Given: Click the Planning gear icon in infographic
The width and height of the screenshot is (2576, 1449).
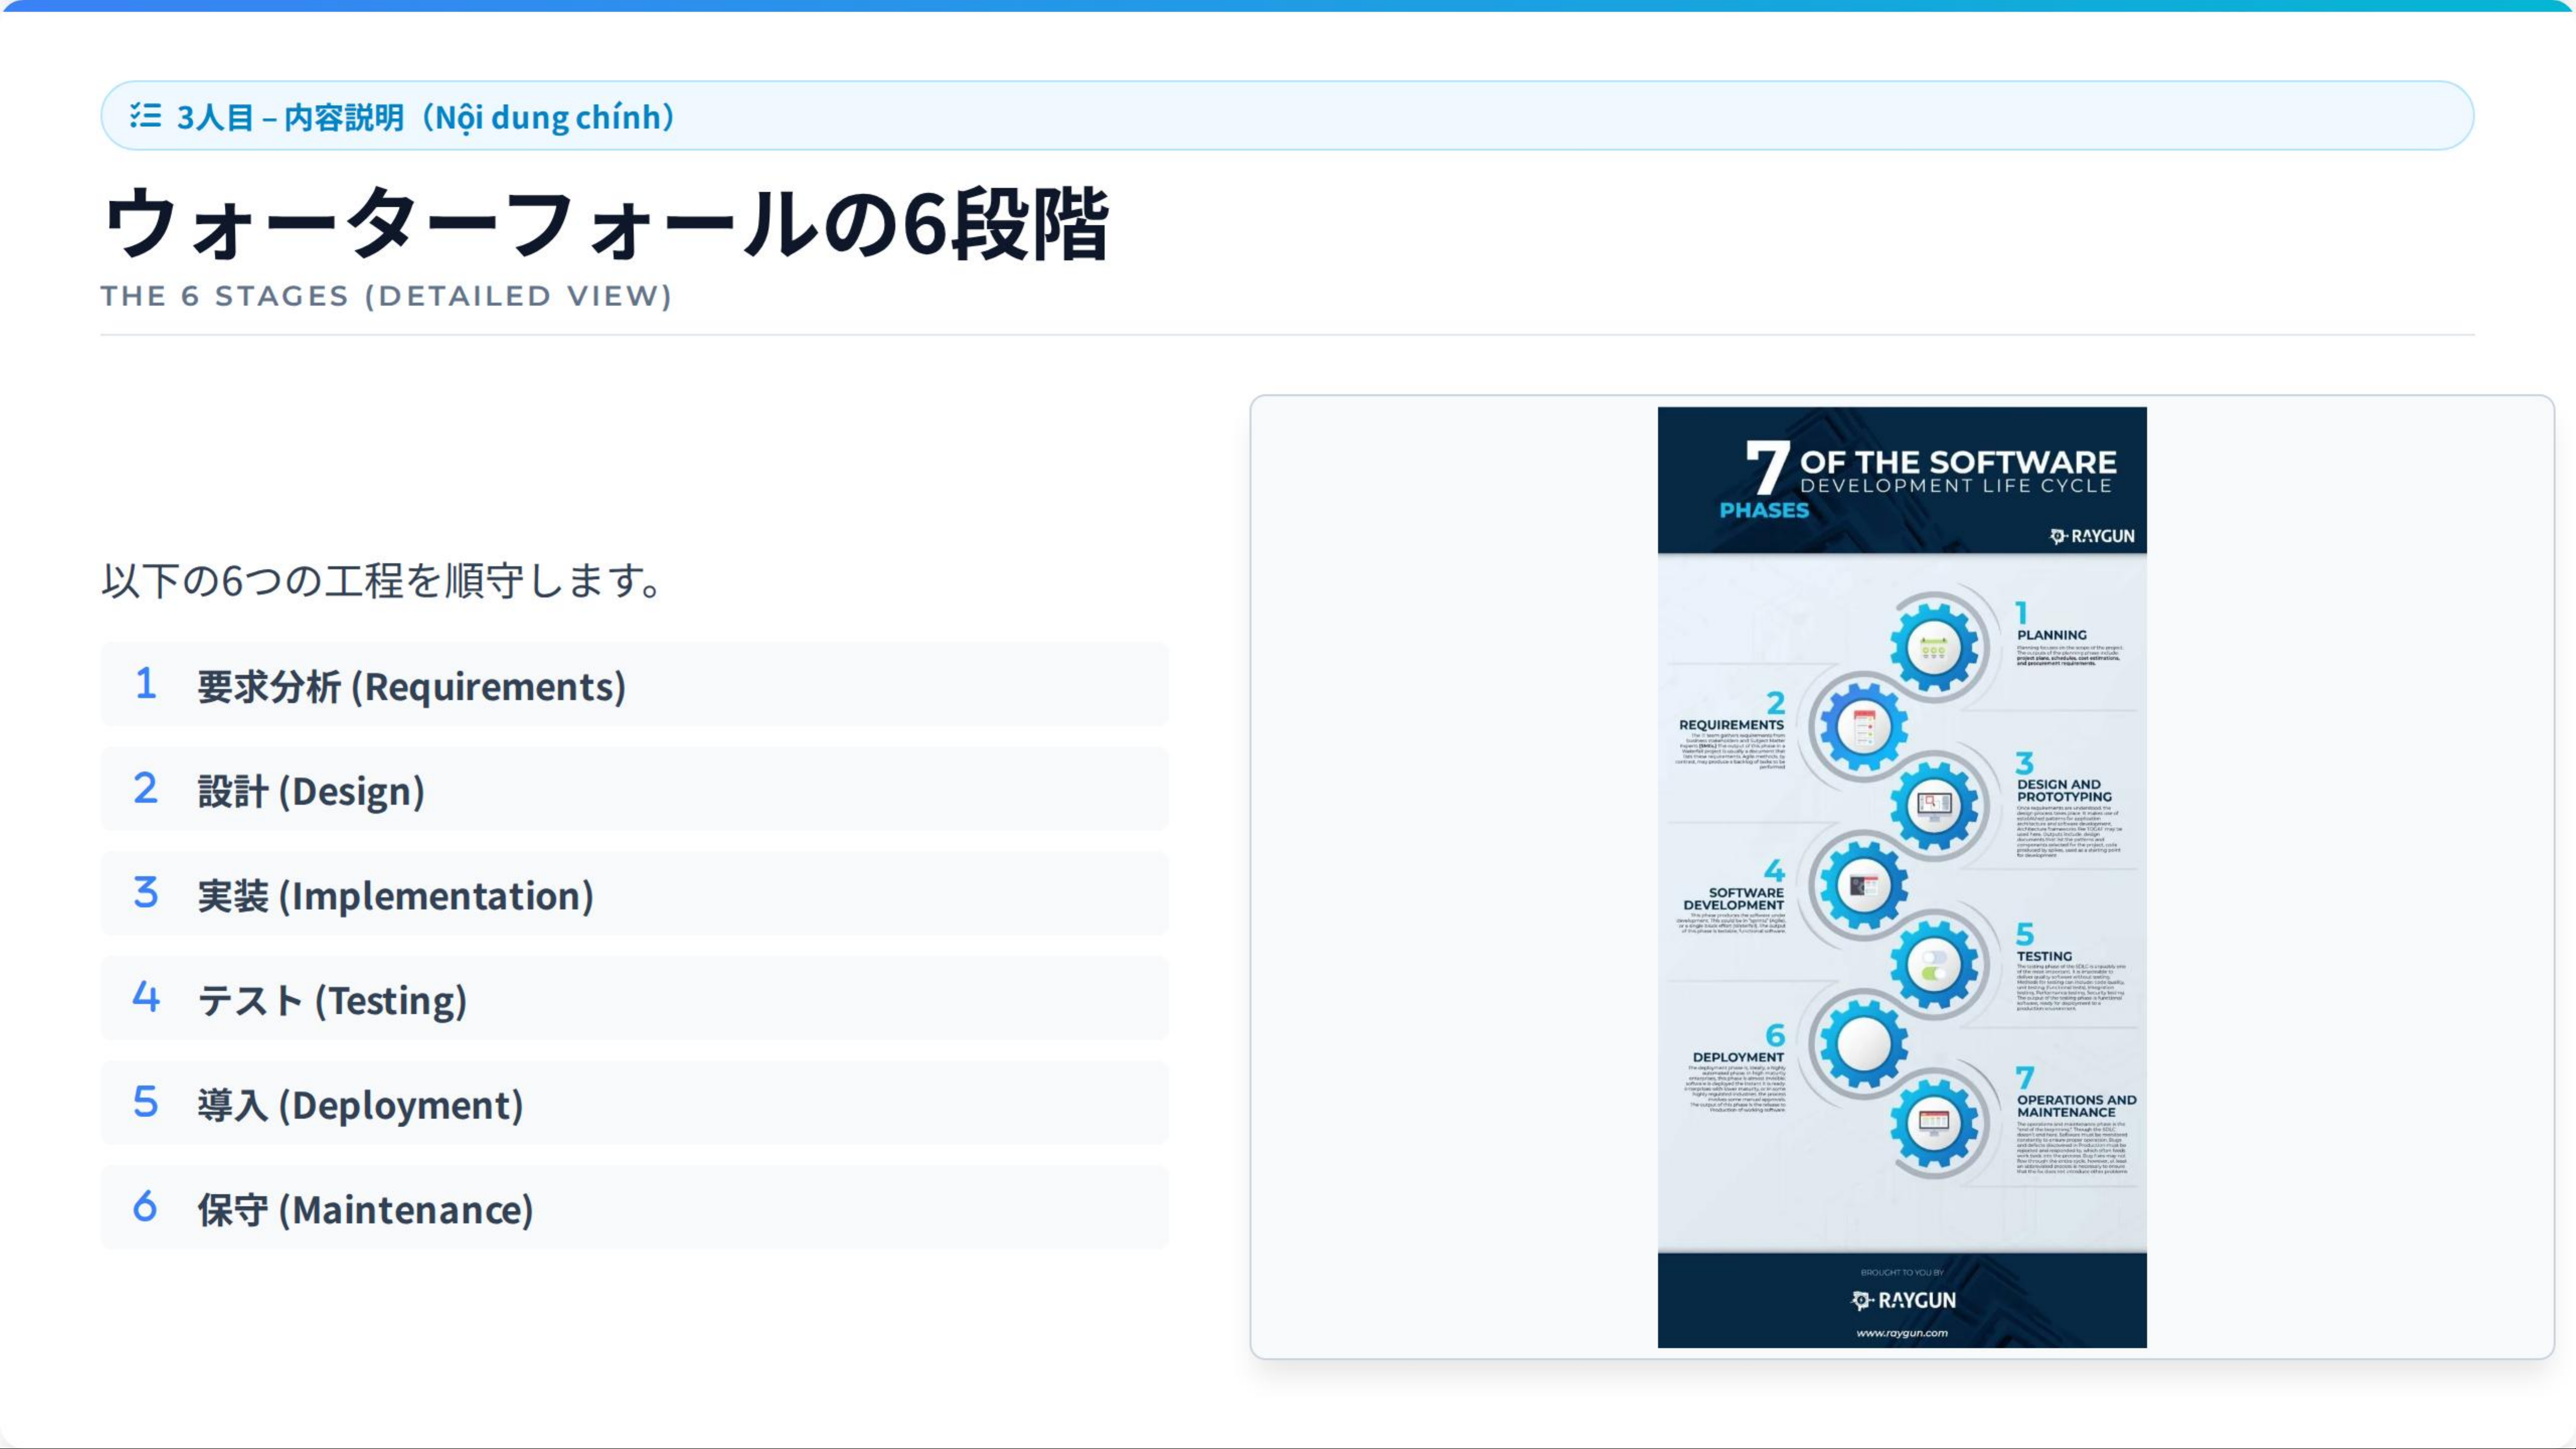Looking at the screenshot, I should pos(1934,648).
